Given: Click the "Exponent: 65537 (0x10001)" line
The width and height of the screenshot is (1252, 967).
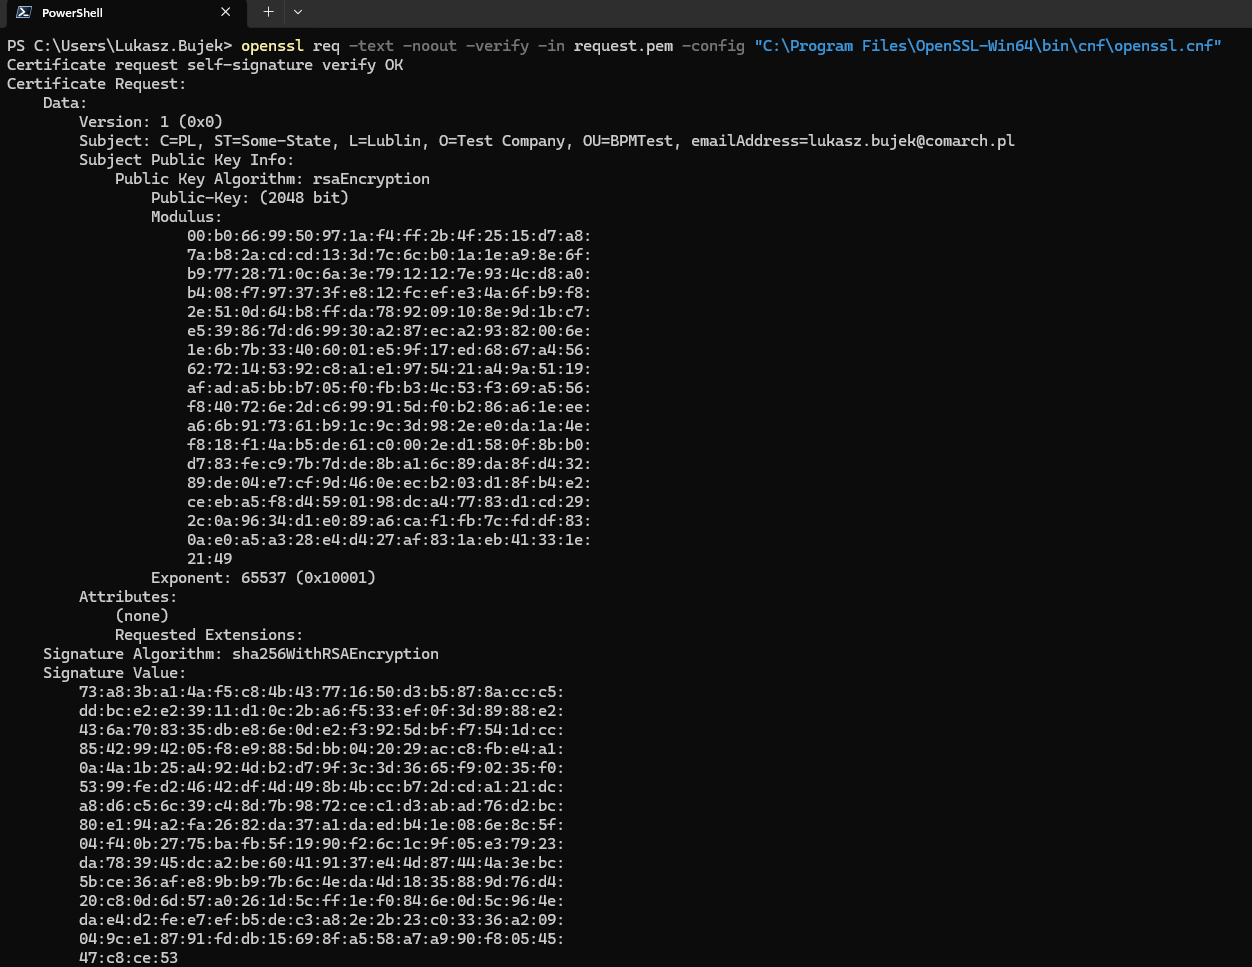Looking at the screenshot, I should coord(263,578).
